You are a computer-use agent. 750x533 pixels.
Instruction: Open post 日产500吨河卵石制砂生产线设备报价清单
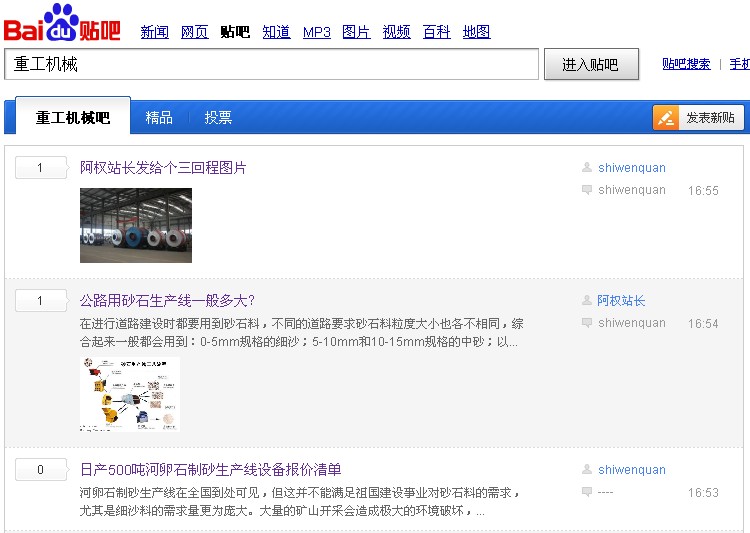(210, 469)
